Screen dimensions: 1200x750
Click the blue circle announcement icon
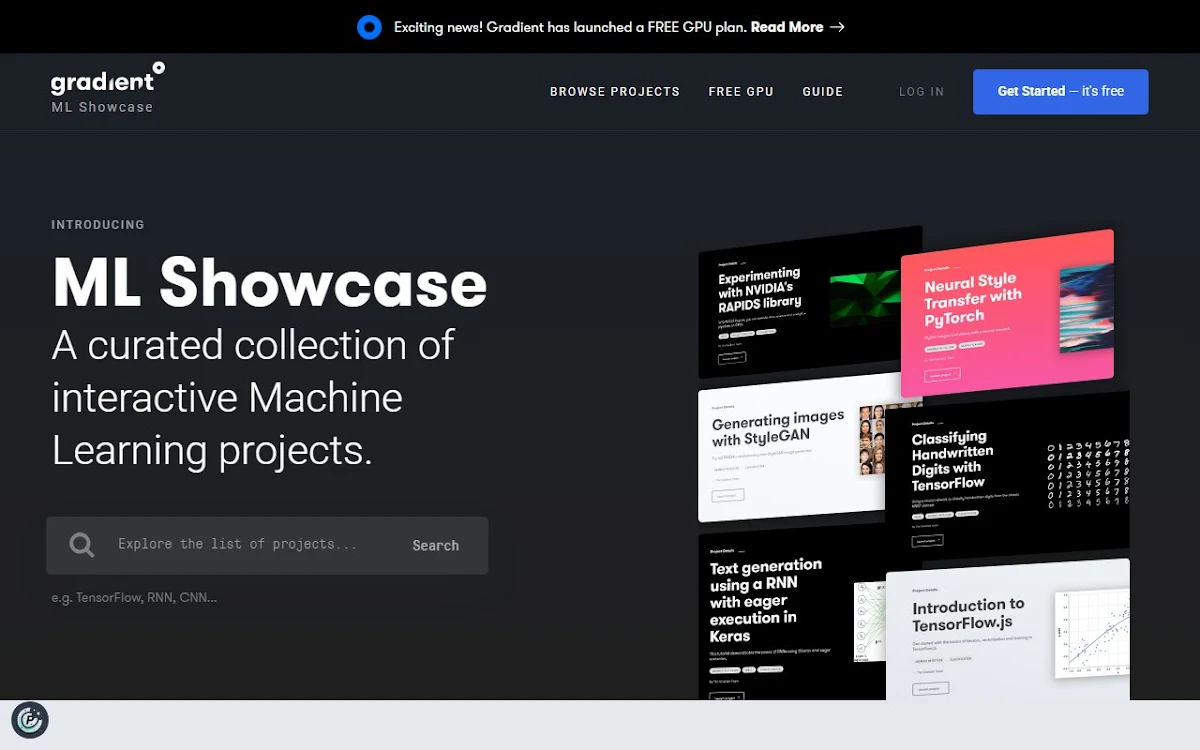pyautogui.click(x=370, y=27)
